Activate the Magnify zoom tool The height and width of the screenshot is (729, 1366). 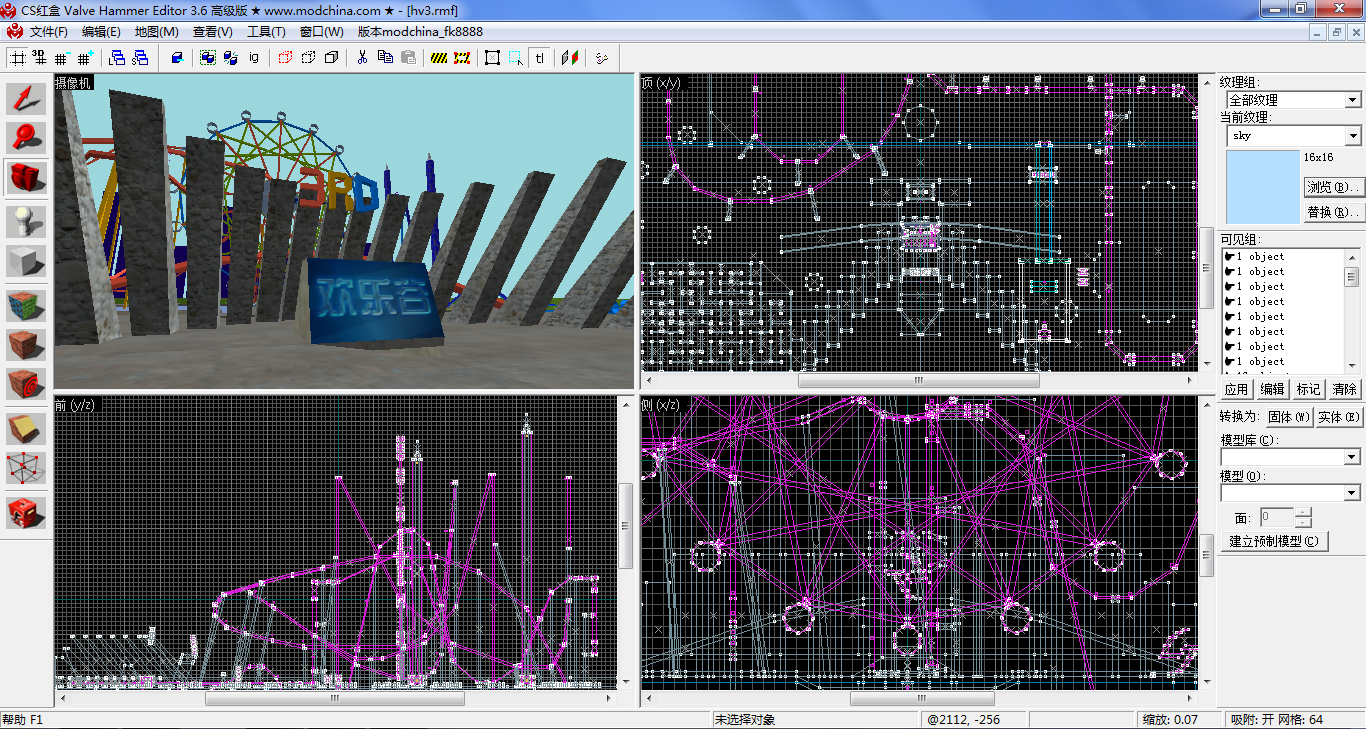coord(26,138)
